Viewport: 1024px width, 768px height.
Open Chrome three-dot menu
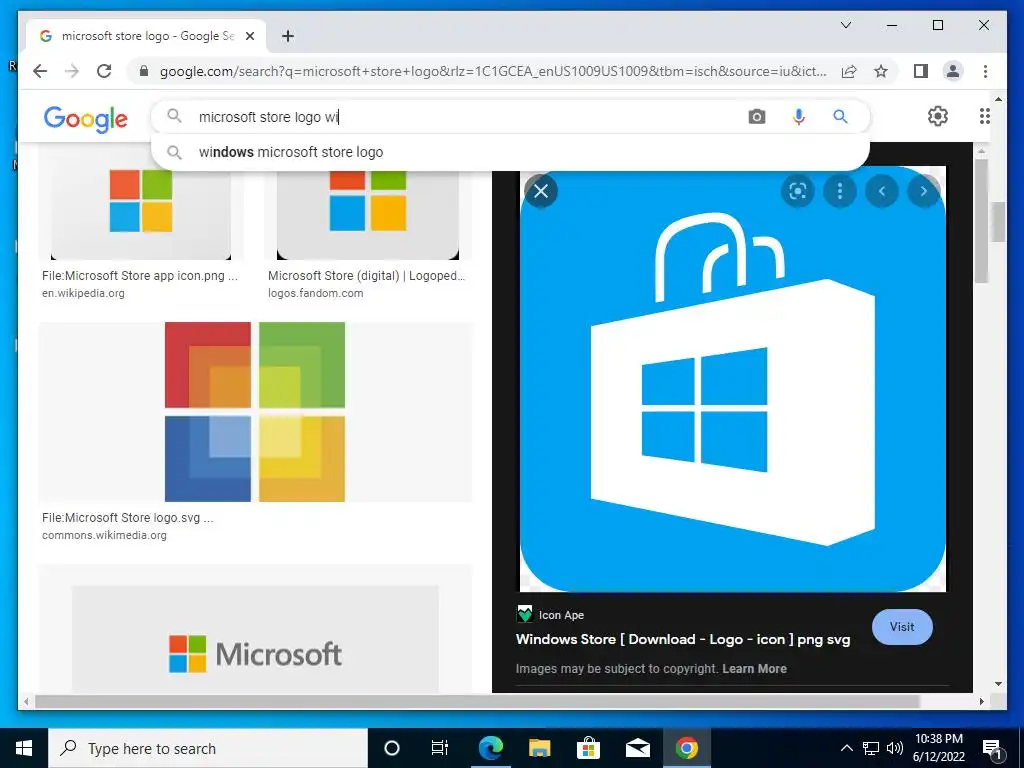(x=985, y=71)
